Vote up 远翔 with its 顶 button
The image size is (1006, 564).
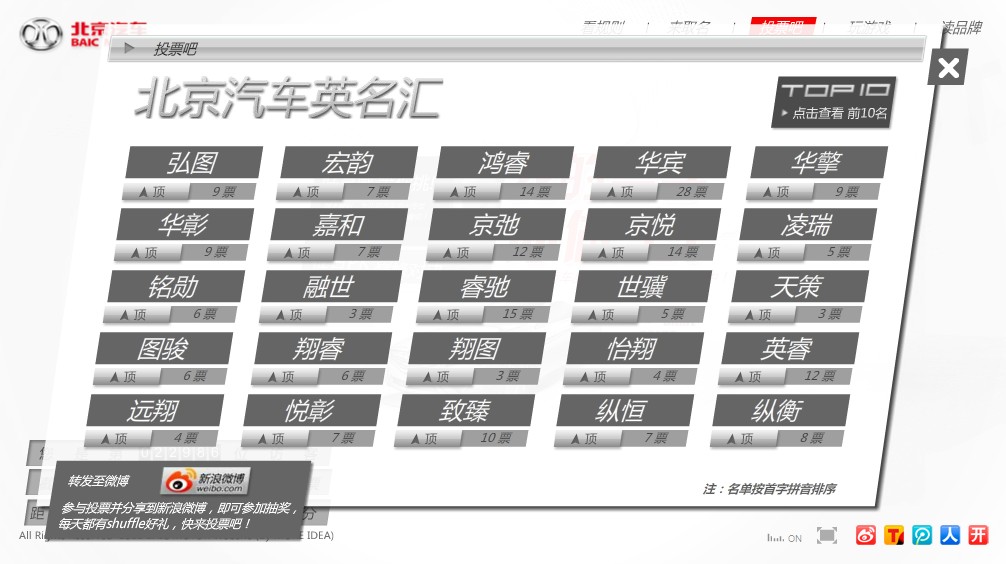pos(117,439)
